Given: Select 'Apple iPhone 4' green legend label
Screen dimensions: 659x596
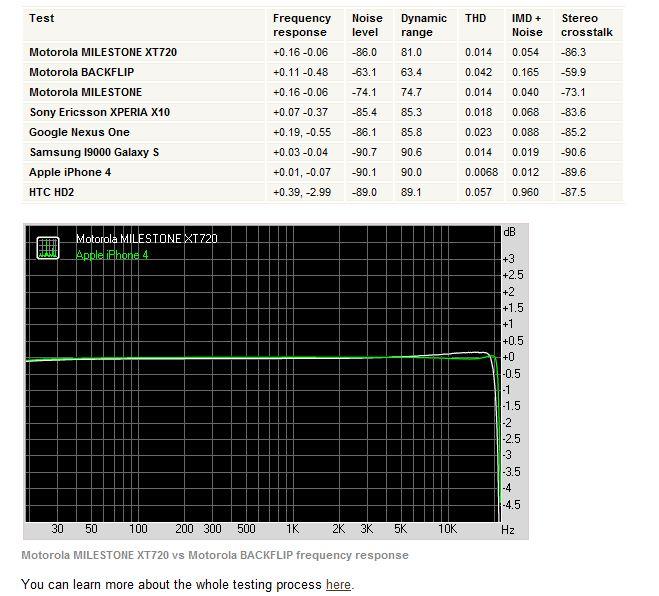Looking at the screenshot, I should [x=112, y=255].
